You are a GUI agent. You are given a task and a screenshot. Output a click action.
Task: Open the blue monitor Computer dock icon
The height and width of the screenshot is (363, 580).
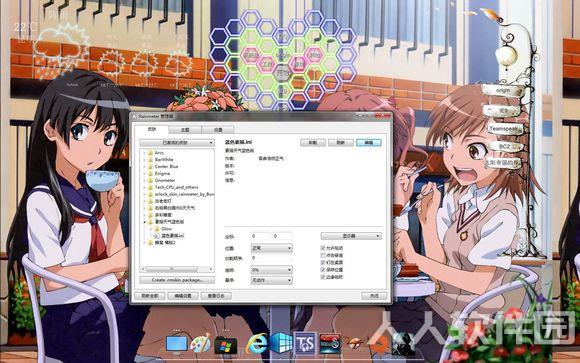tap(176, 344)
